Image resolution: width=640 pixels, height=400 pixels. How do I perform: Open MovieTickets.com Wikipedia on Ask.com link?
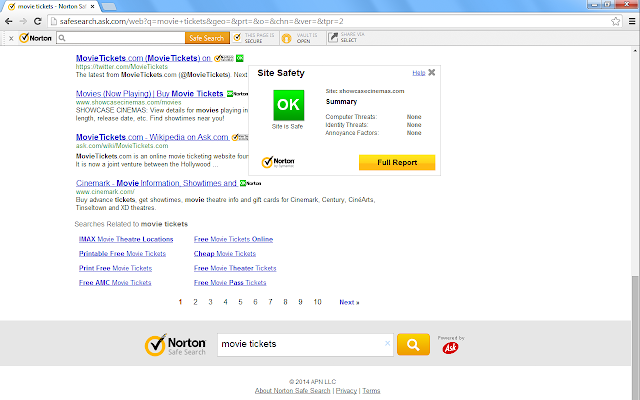[152, 137]
